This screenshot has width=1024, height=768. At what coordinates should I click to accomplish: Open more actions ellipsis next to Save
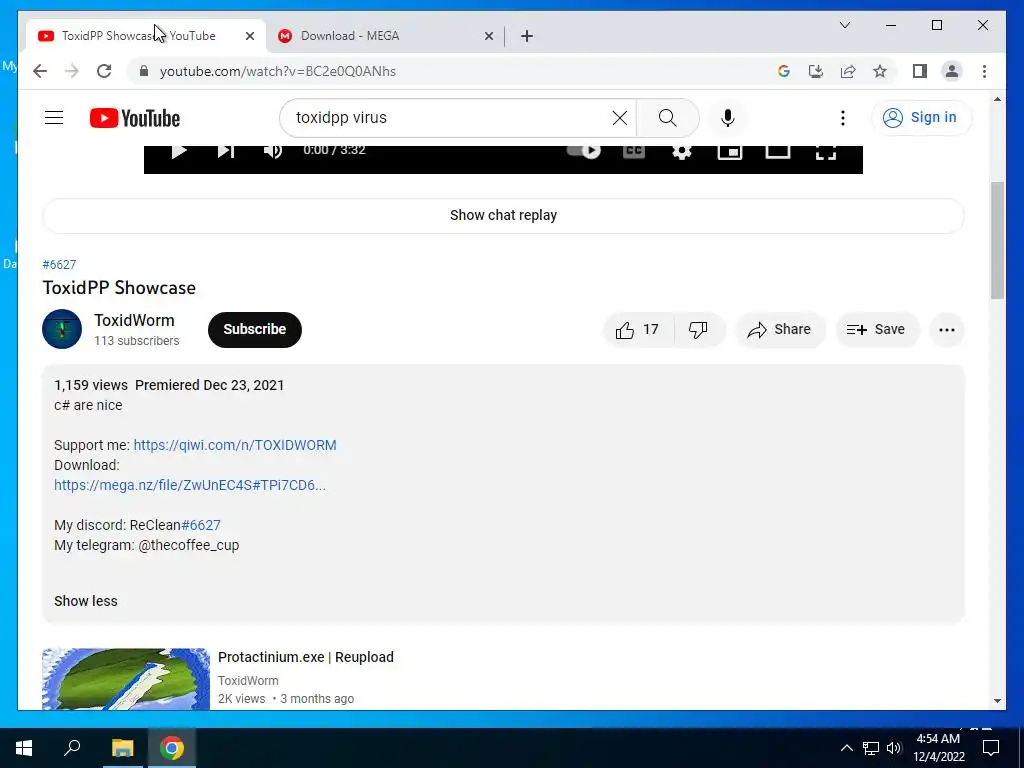click(x=947, y=330)
